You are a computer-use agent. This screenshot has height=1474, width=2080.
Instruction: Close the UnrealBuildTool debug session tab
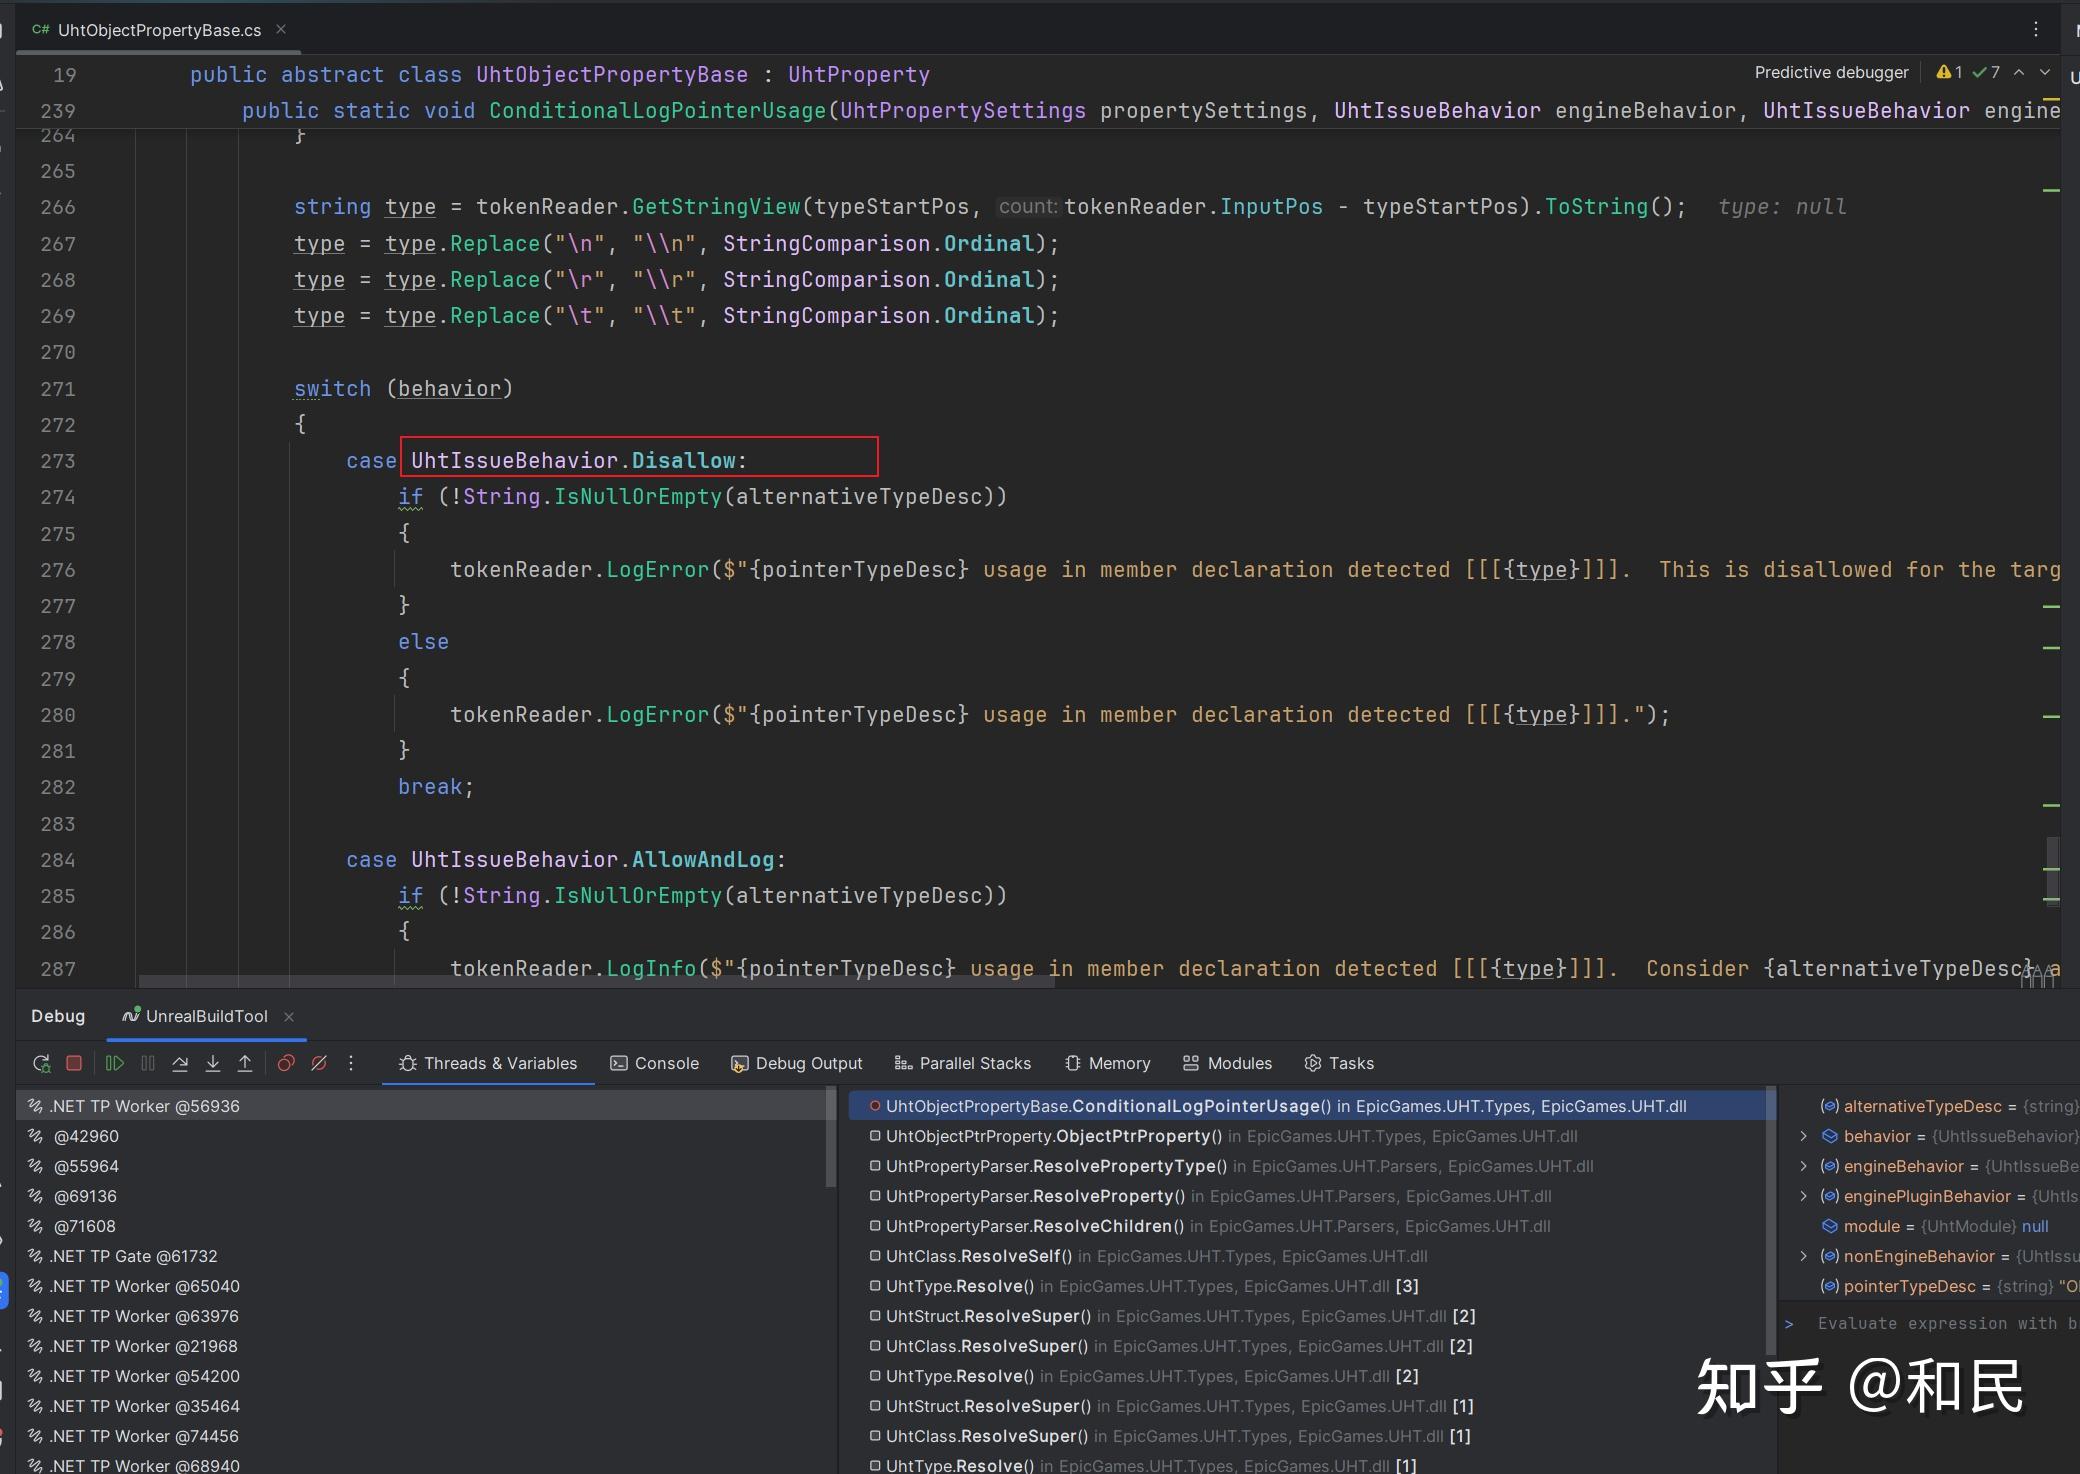coord(289,1016)
